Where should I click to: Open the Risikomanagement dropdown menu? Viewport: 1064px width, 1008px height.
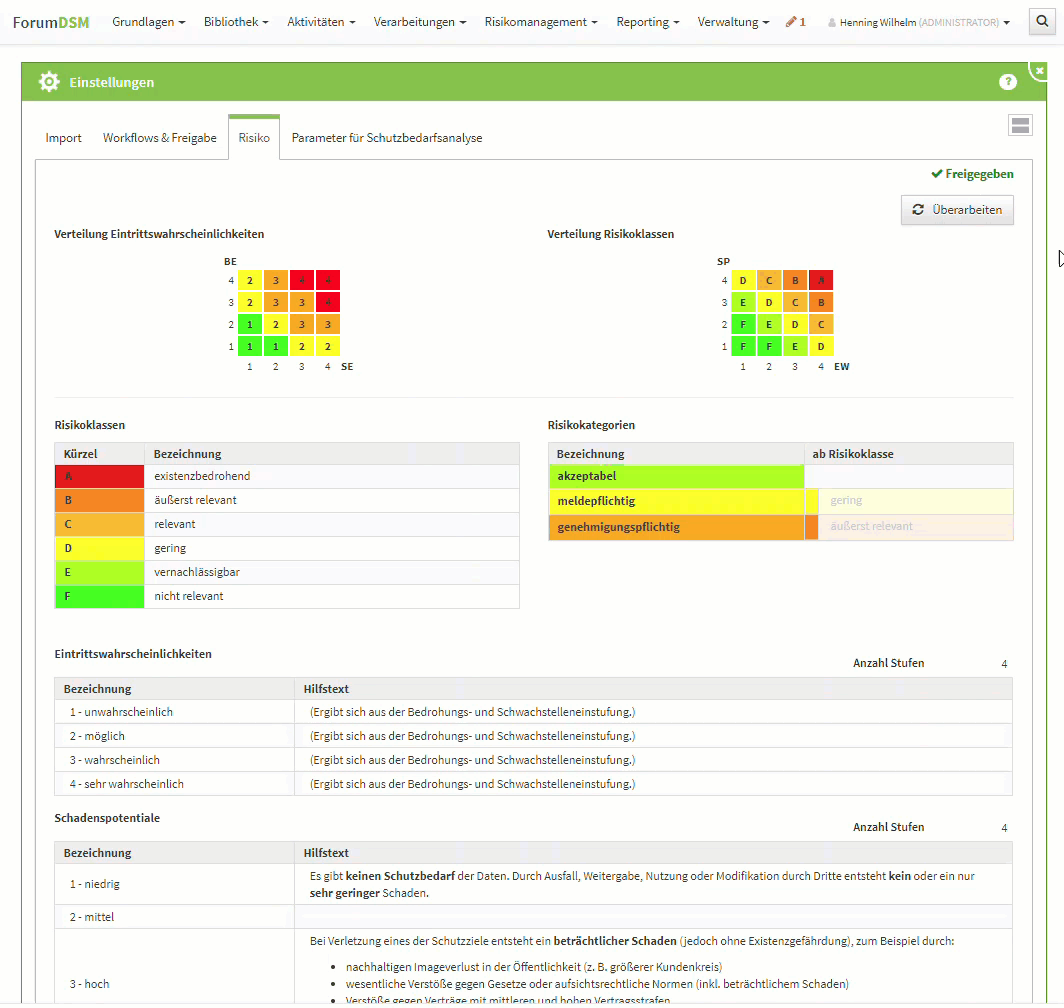(x=541, y=22)
